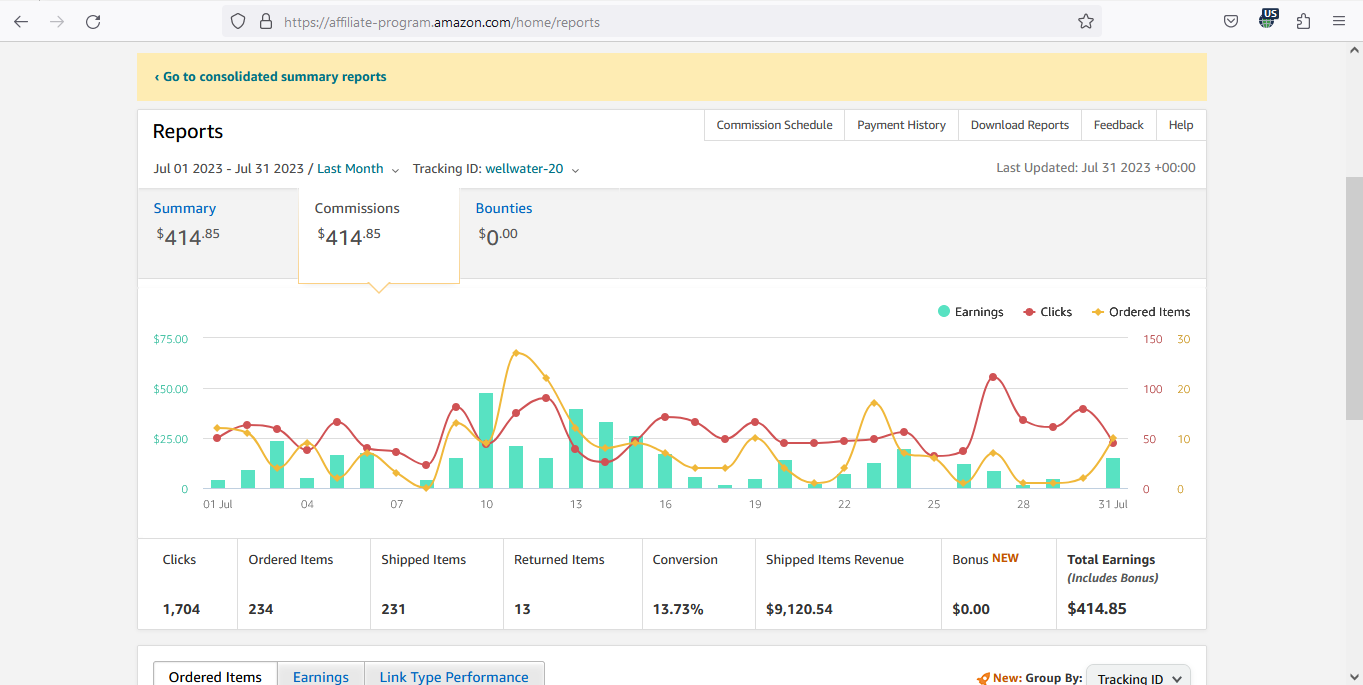Click the 150 clicks axis label
The image size is (1363, 685).
pyautogui.click(x=1153, y=339)
